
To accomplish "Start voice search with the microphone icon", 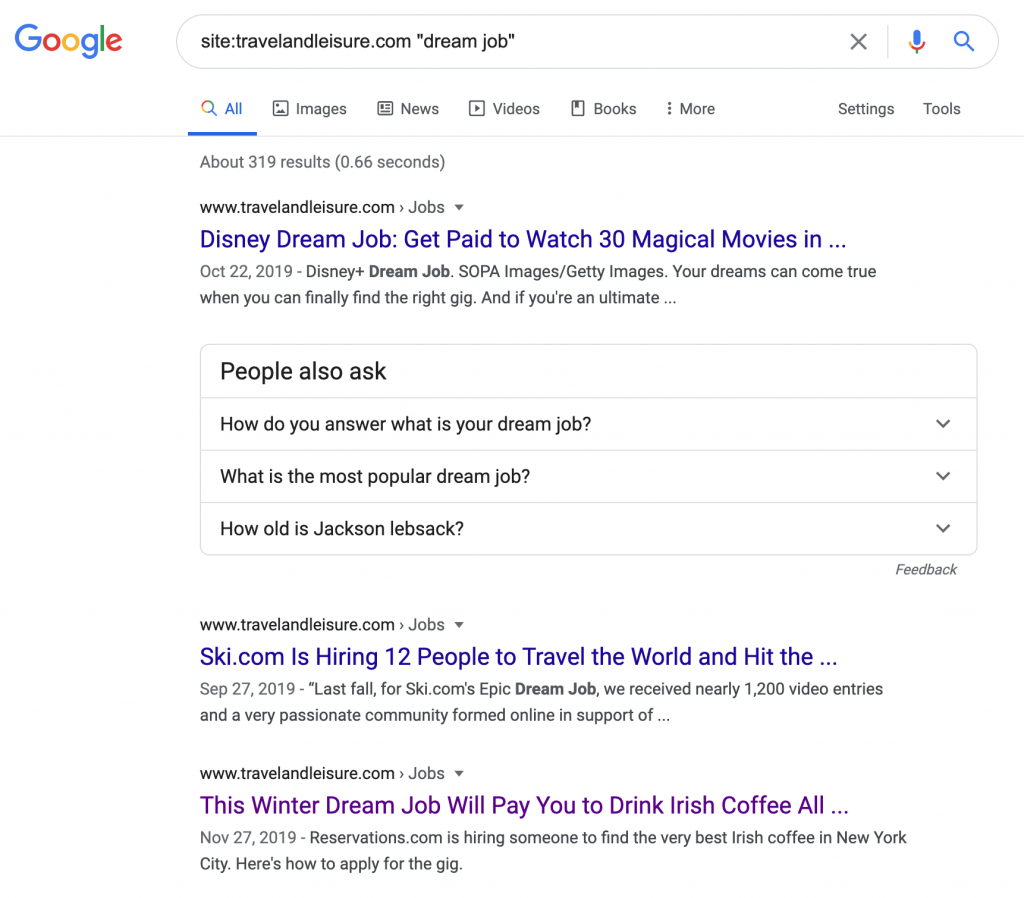I will click(x=916, y=42).
